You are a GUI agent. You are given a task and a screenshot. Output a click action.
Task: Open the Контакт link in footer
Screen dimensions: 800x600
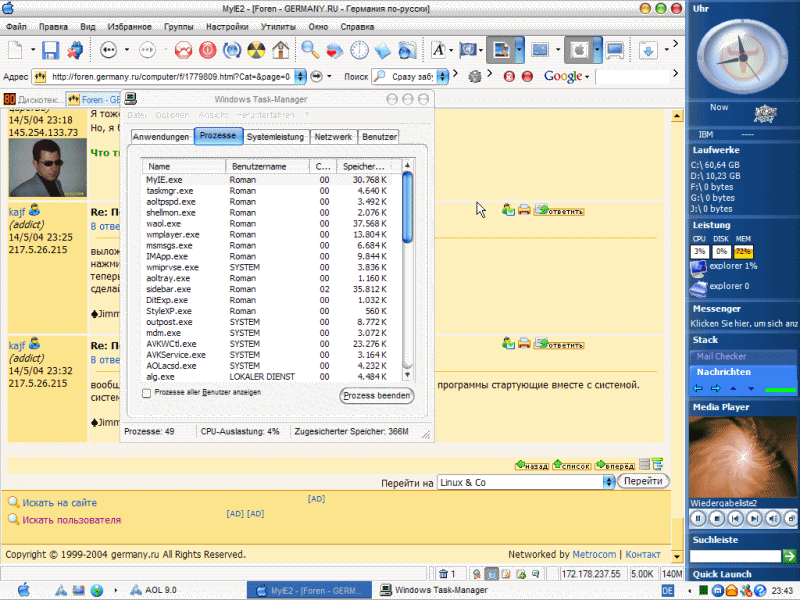(643, 554)
